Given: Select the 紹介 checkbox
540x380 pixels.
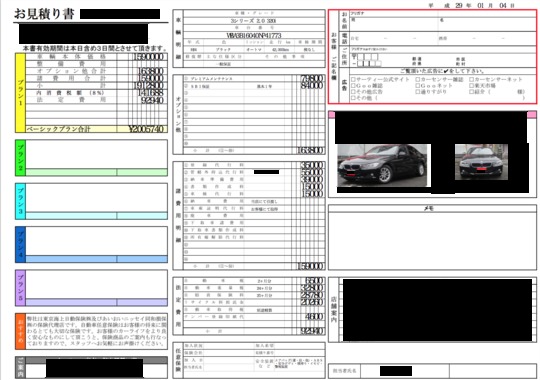Looking at the screenshot, I should click(471, 92).
